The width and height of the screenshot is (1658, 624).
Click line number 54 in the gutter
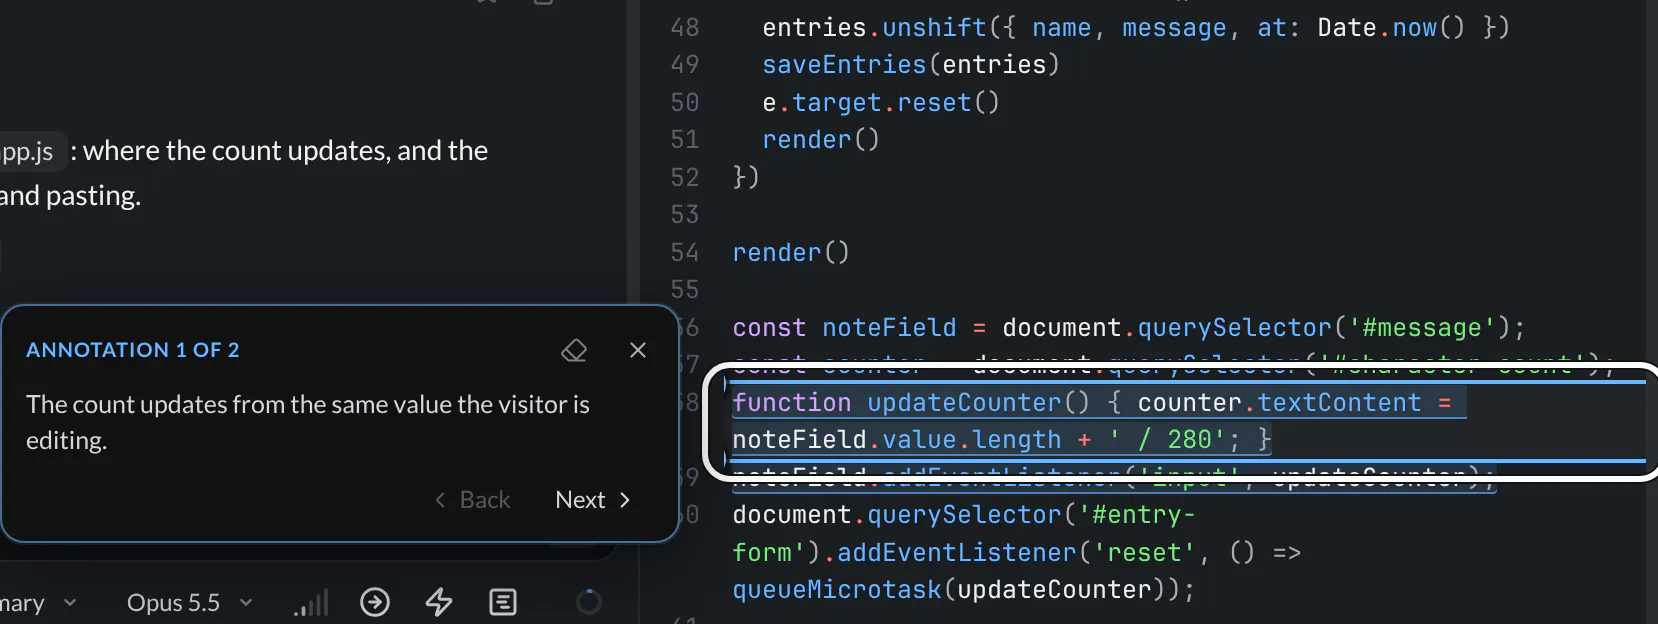point(685,253)
